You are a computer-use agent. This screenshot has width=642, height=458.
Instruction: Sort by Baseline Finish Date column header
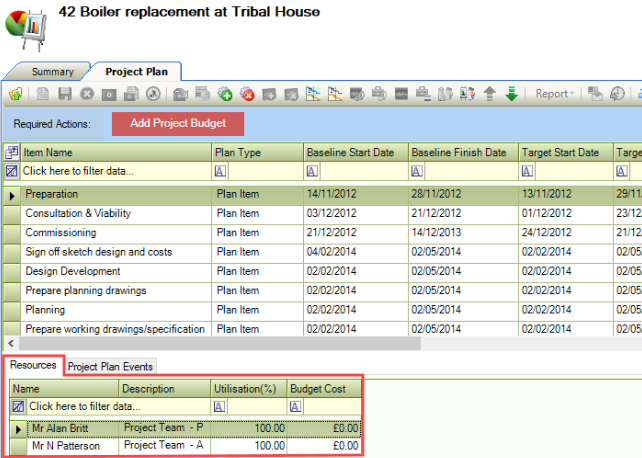(x=458, y=152)
